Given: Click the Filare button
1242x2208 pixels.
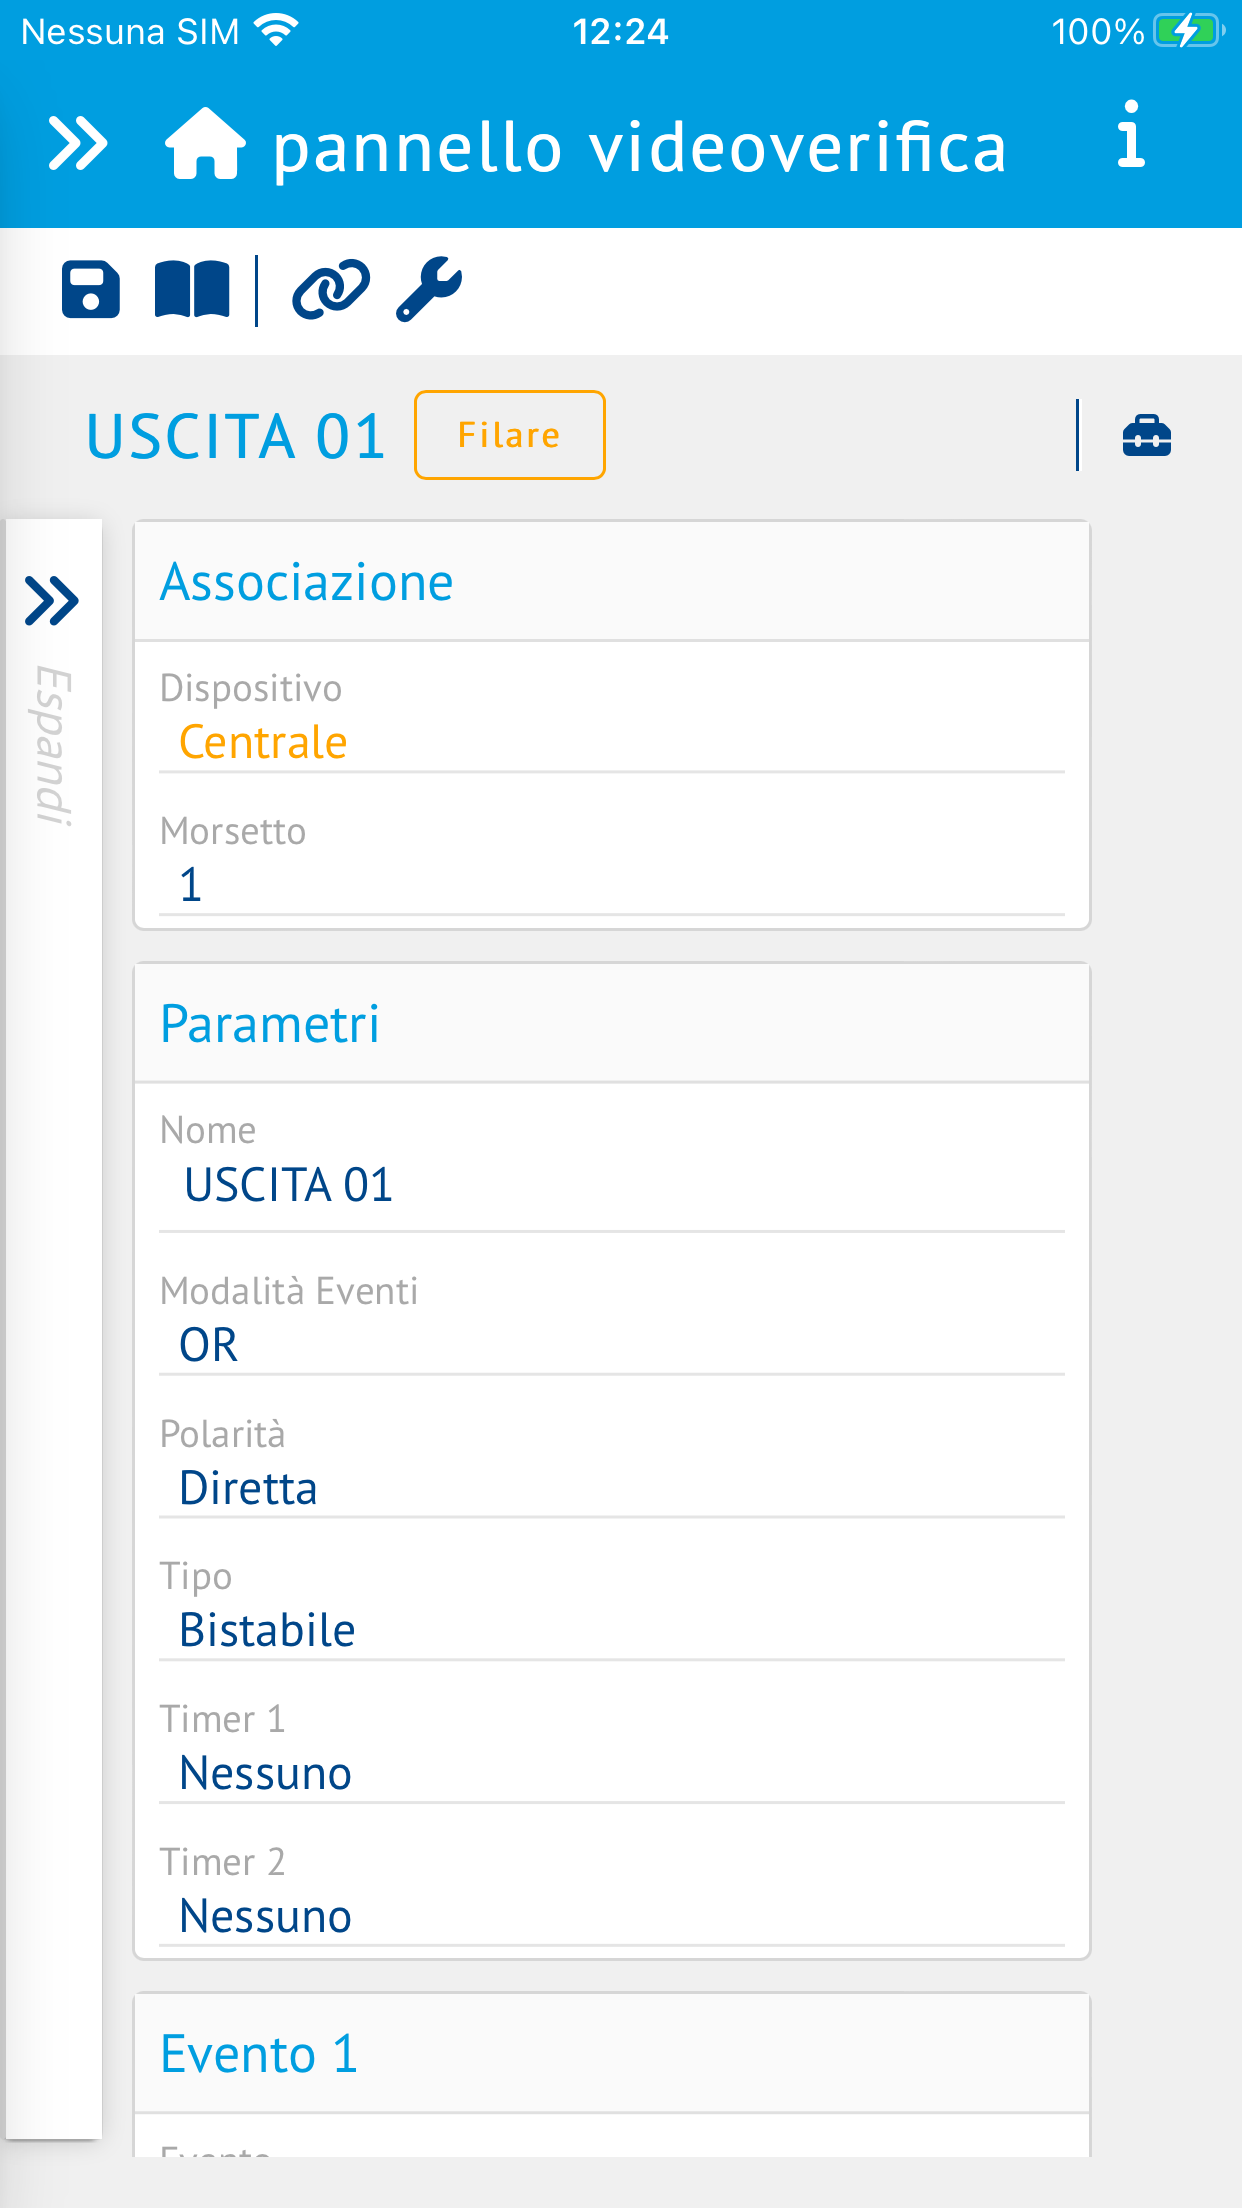Looking at the screenshot, I should (510, 435).
